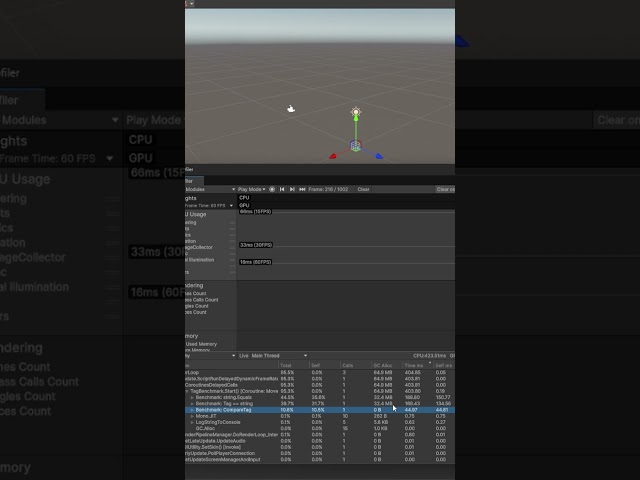Collapse the TagBenchmark.Start() row

pyautogui.click(x=187, y=391)
